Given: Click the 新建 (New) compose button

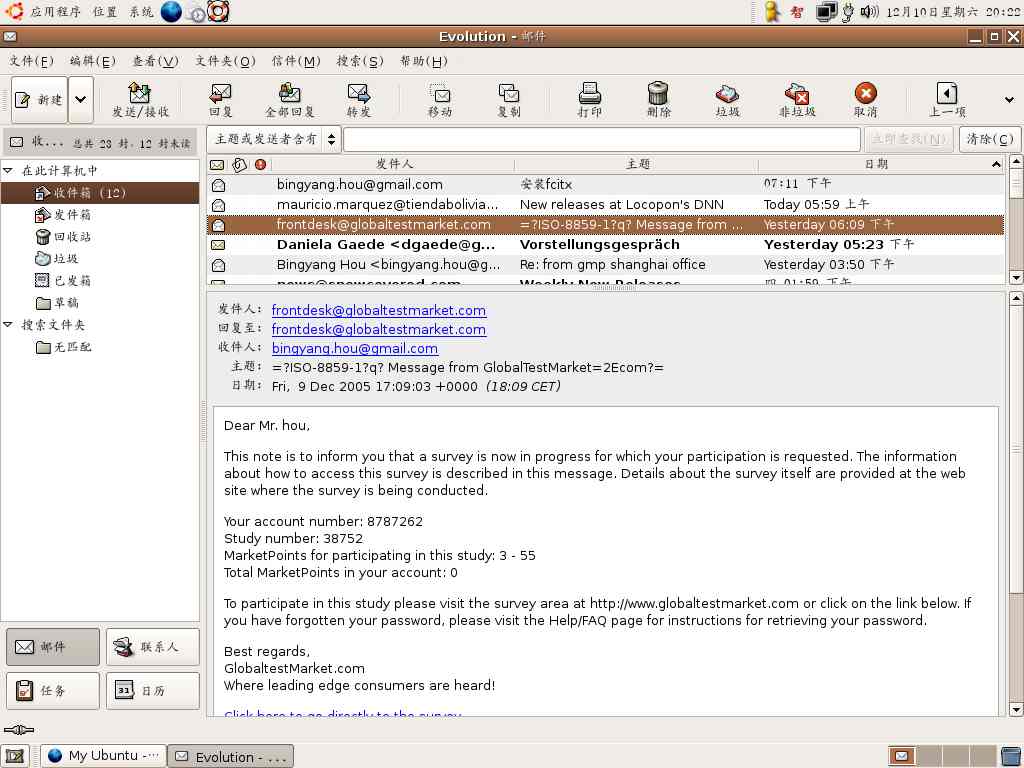Looking at the screenshot, I should 40,100.
